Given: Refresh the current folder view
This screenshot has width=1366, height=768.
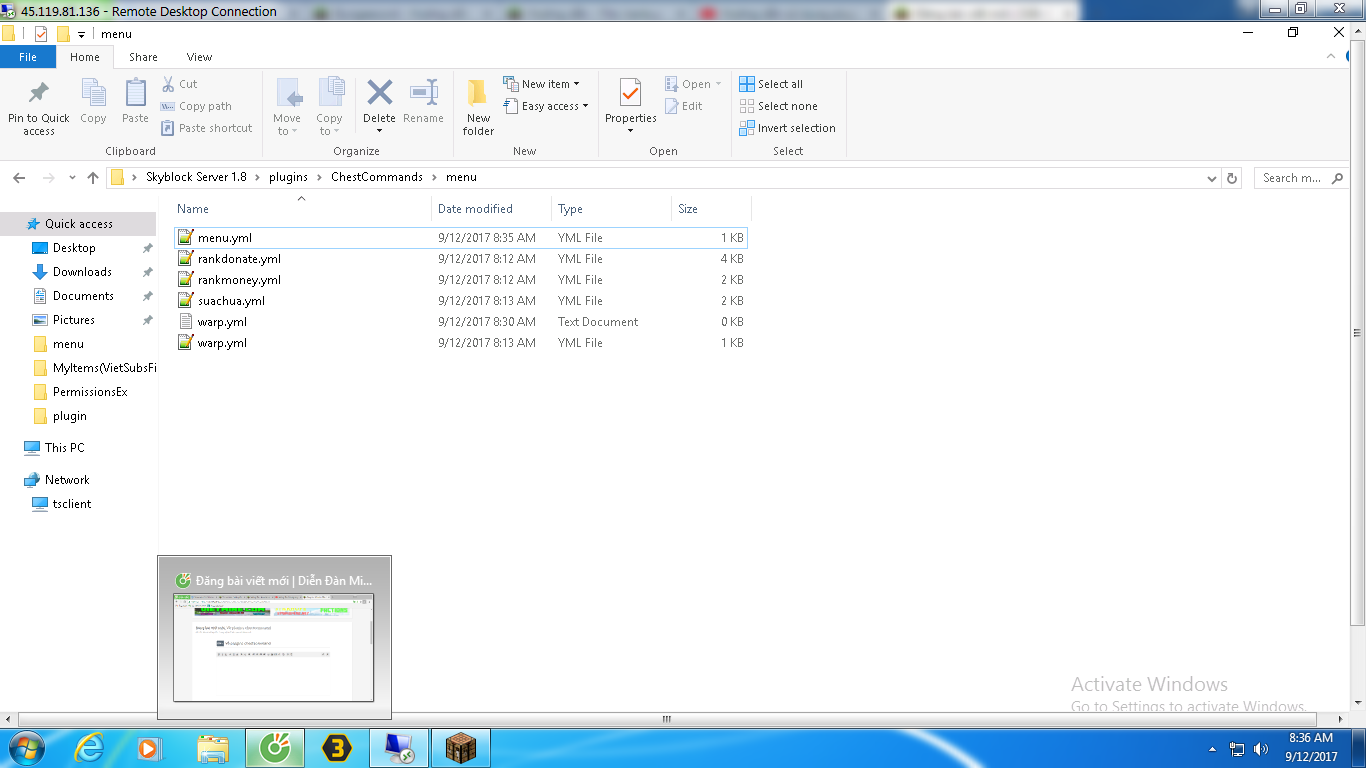Looking at the screenshot, I should 1232,178.
